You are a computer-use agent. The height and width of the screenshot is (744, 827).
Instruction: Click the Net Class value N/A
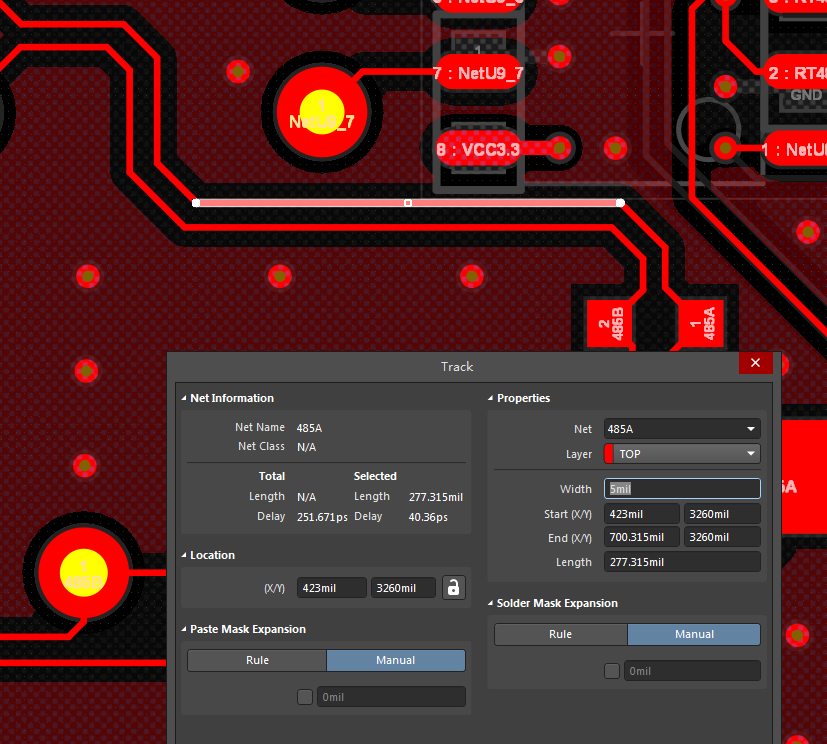(x=306, y=447)
